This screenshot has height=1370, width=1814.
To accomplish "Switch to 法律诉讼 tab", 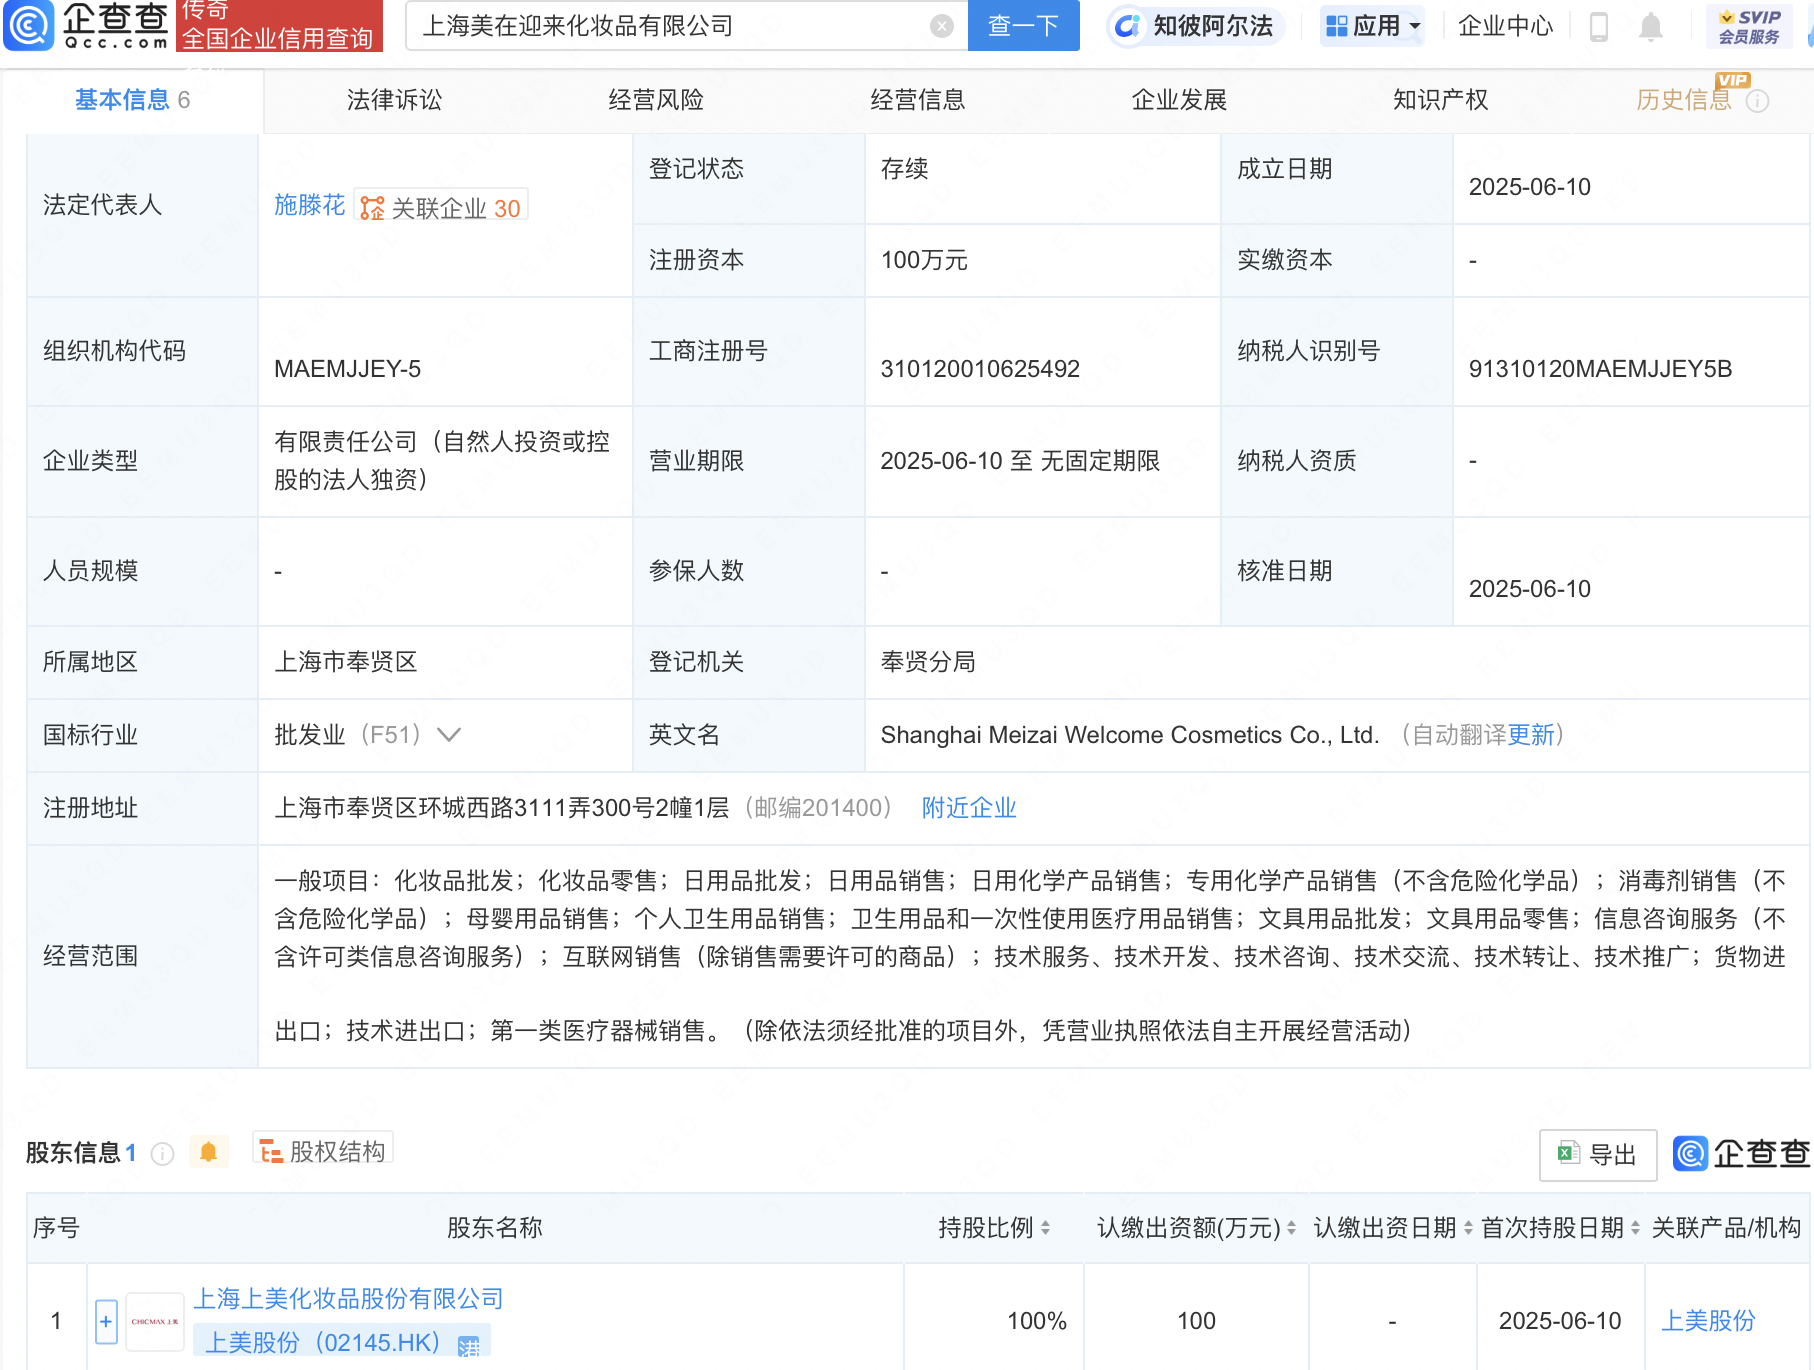I will pyautogui.click(x=394, y=100).
